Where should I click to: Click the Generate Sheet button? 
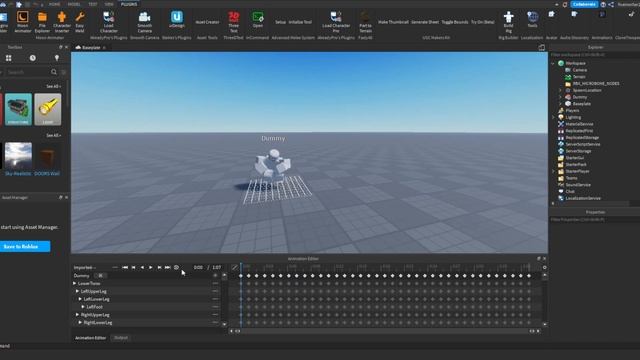[x=425, y=22]
